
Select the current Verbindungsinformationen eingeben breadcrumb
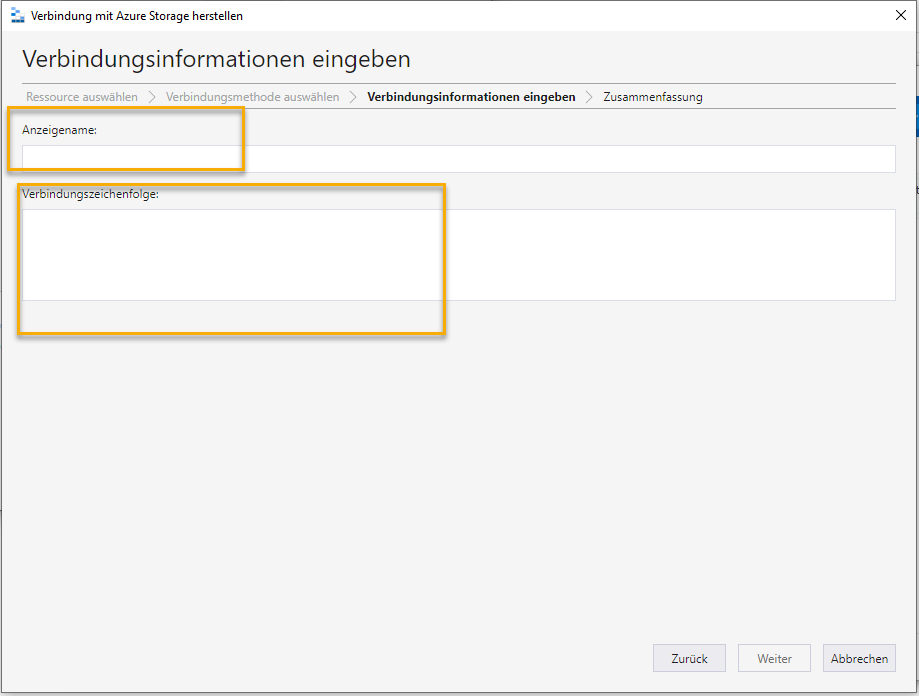click(471, 97)
